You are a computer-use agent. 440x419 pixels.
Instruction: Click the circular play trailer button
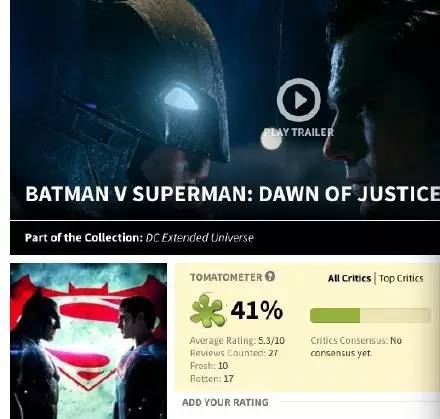tap(299, 100)
